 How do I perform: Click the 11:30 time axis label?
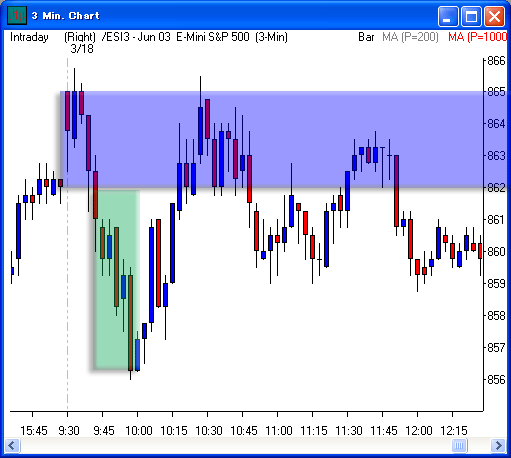click(x=349, y=431)
